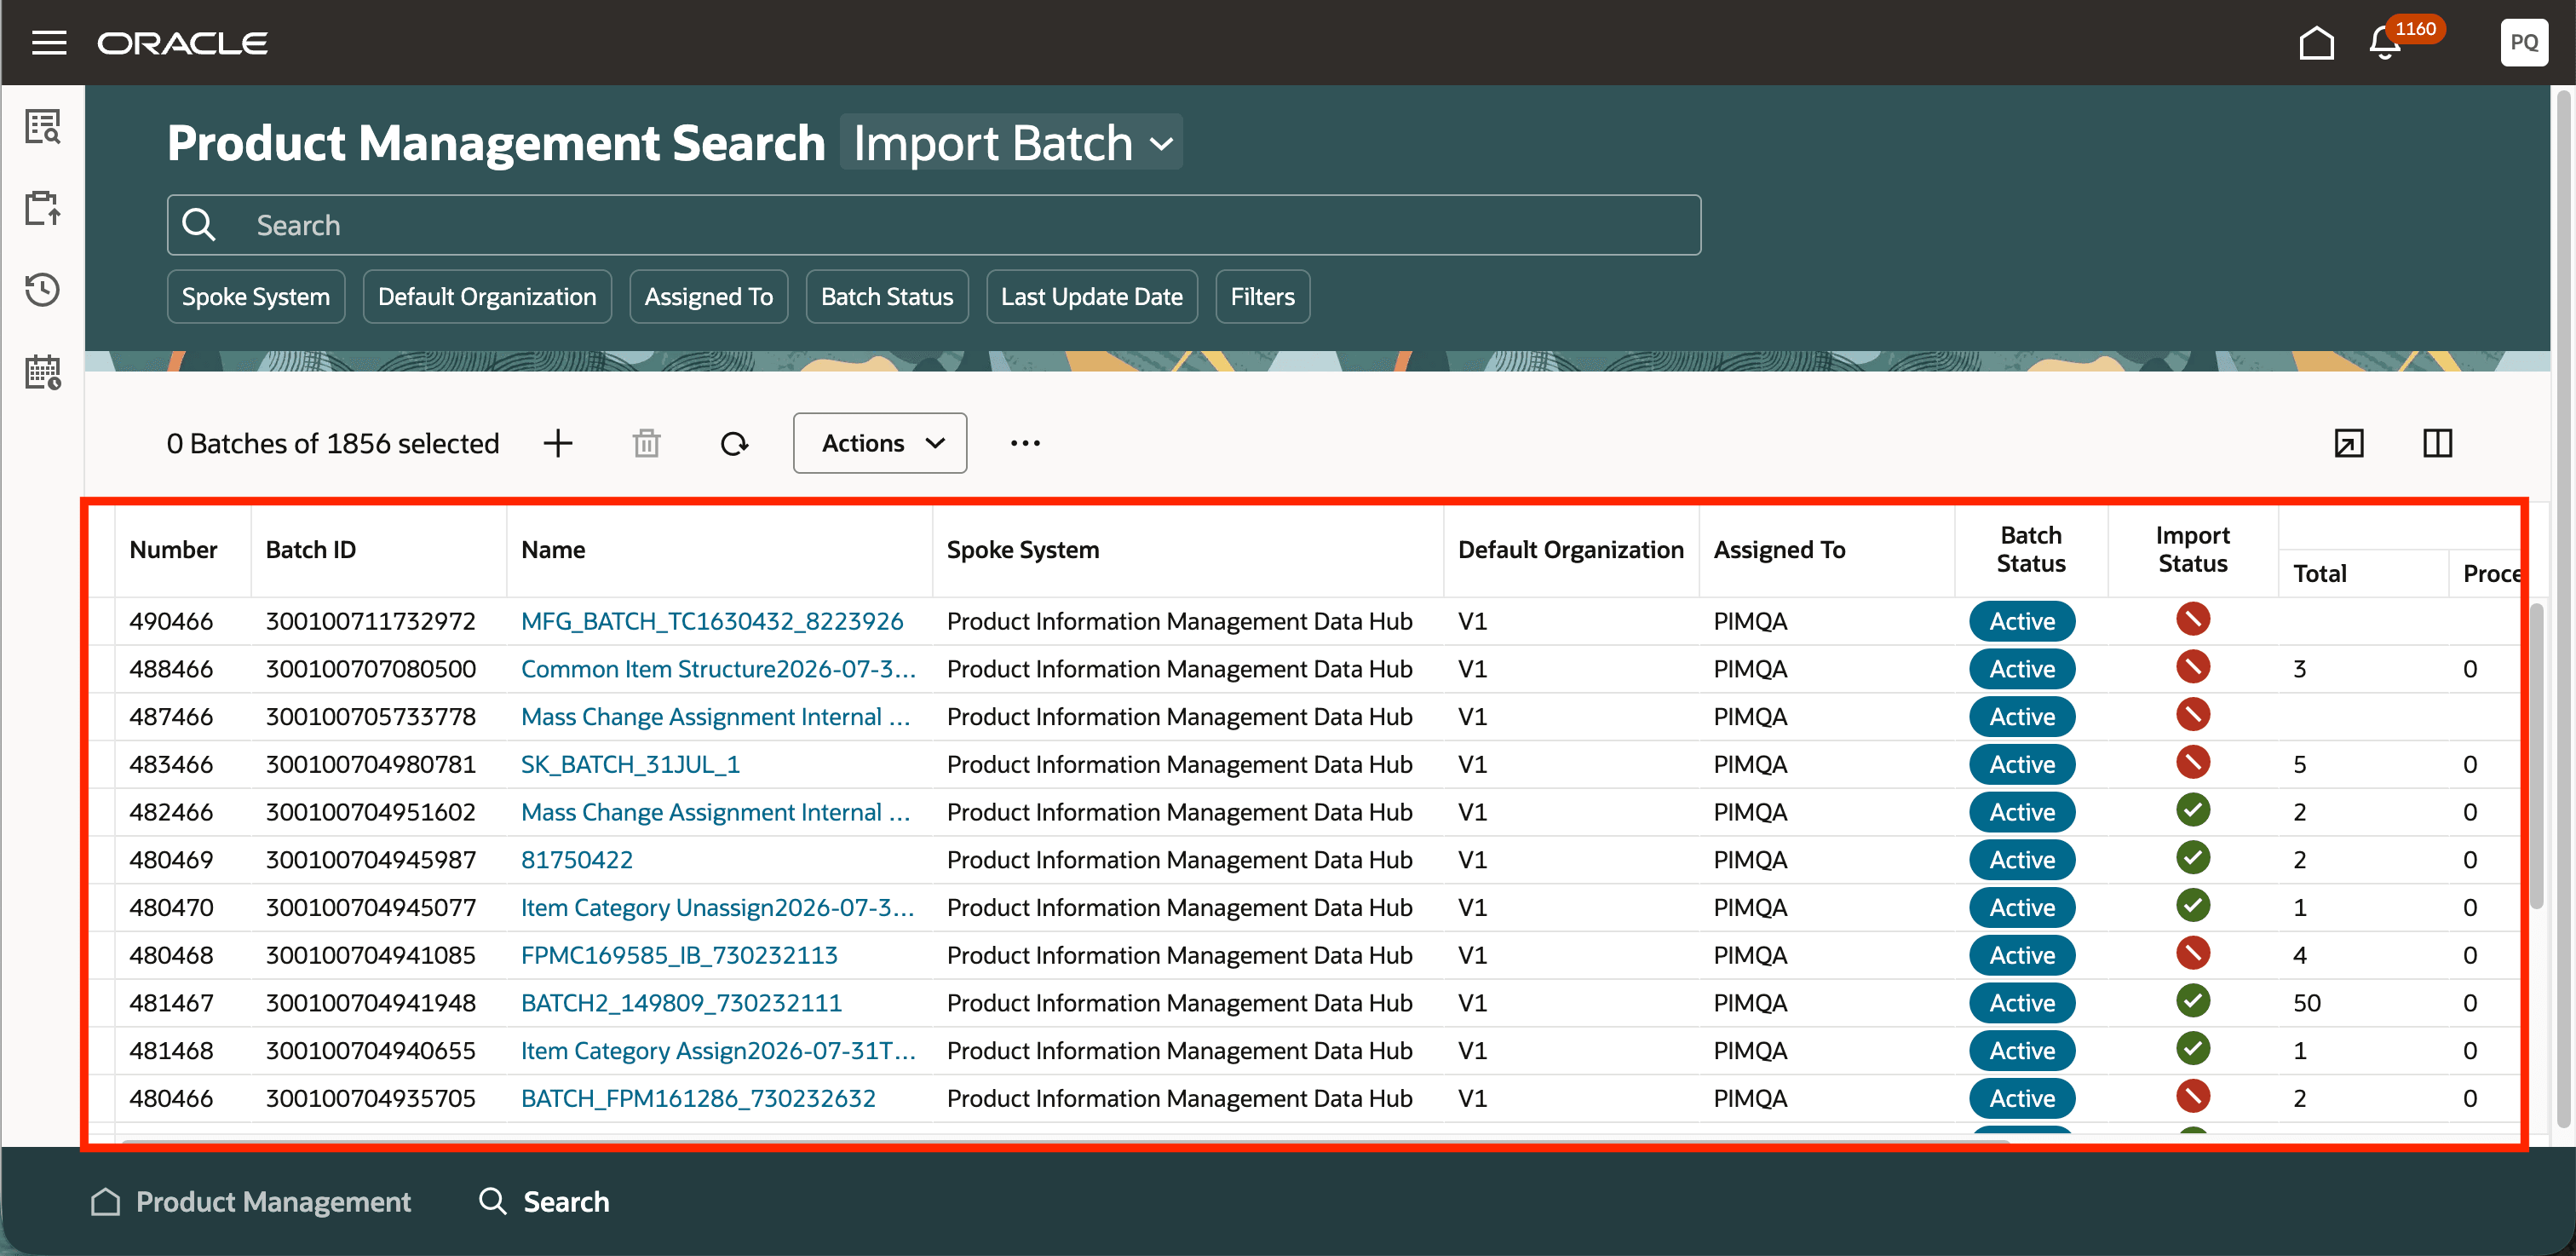This screenshot has width=2576, height=1256.
Task: Click the magnifier icon in search box
Action: click(199, 225)
